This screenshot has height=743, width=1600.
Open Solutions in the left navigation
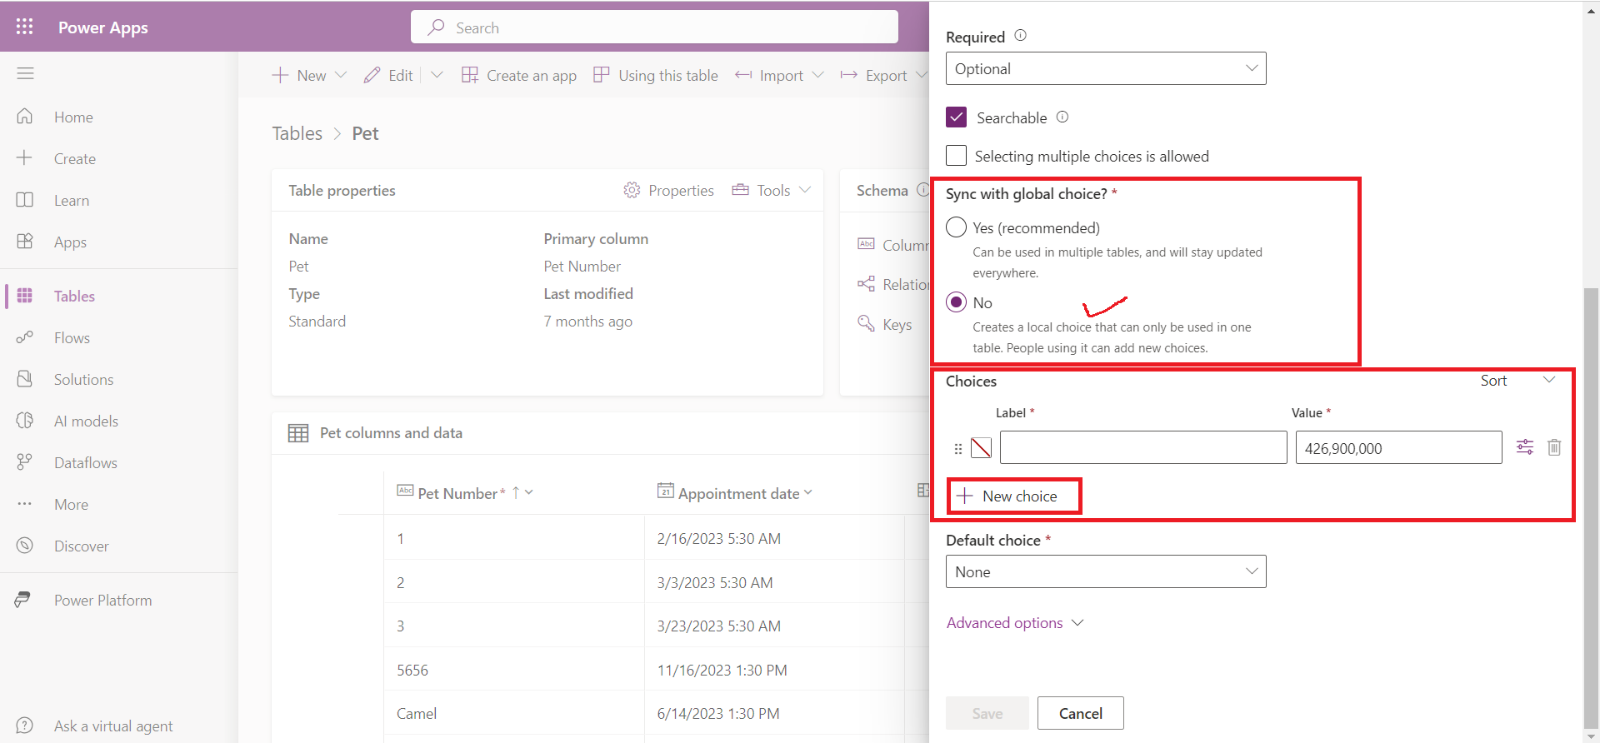coord(83,380)
